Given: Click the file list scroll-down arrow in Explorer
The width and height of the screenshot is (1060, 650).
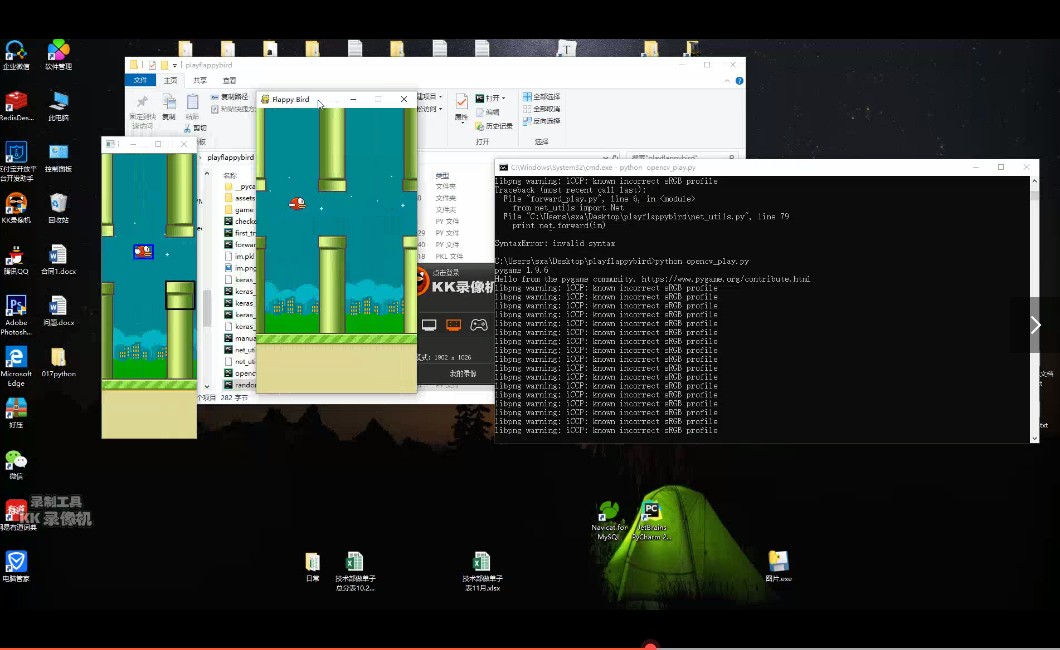Looking at the screenshot, I should tap(207, 386).
